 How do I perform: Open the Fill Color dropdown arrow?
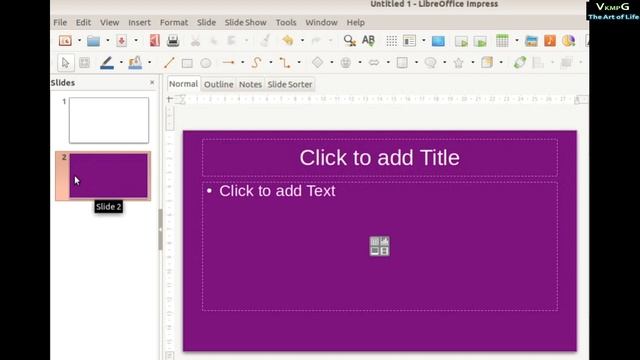click(x=149, y=62)
